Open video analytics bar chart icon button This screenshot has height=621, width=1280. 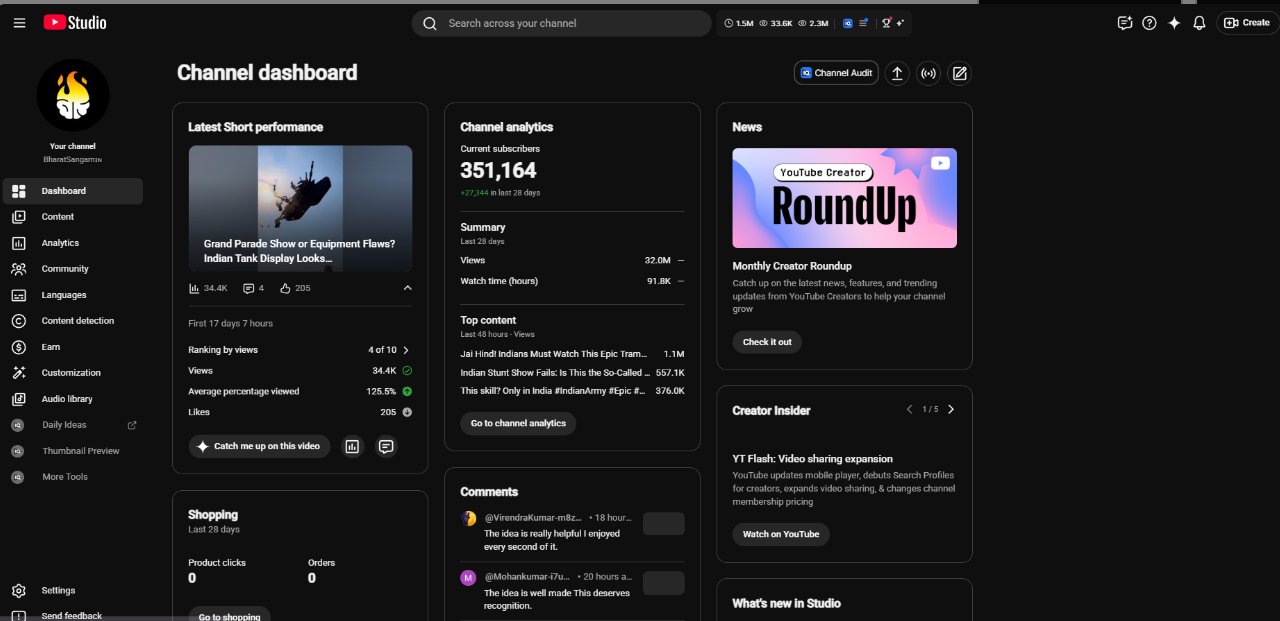[352, 446]
